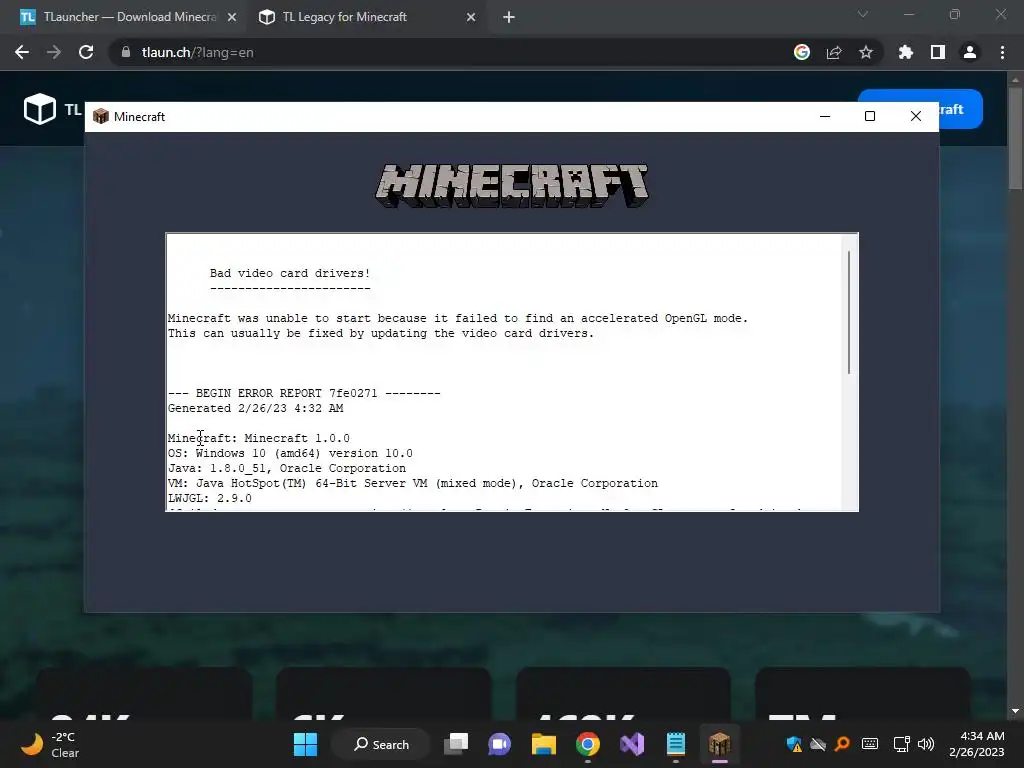This screenshot has width=1024, height=768.
Task: Click the 'accelerated OpenGL mode' sentence
Action: tap(458, 318)
